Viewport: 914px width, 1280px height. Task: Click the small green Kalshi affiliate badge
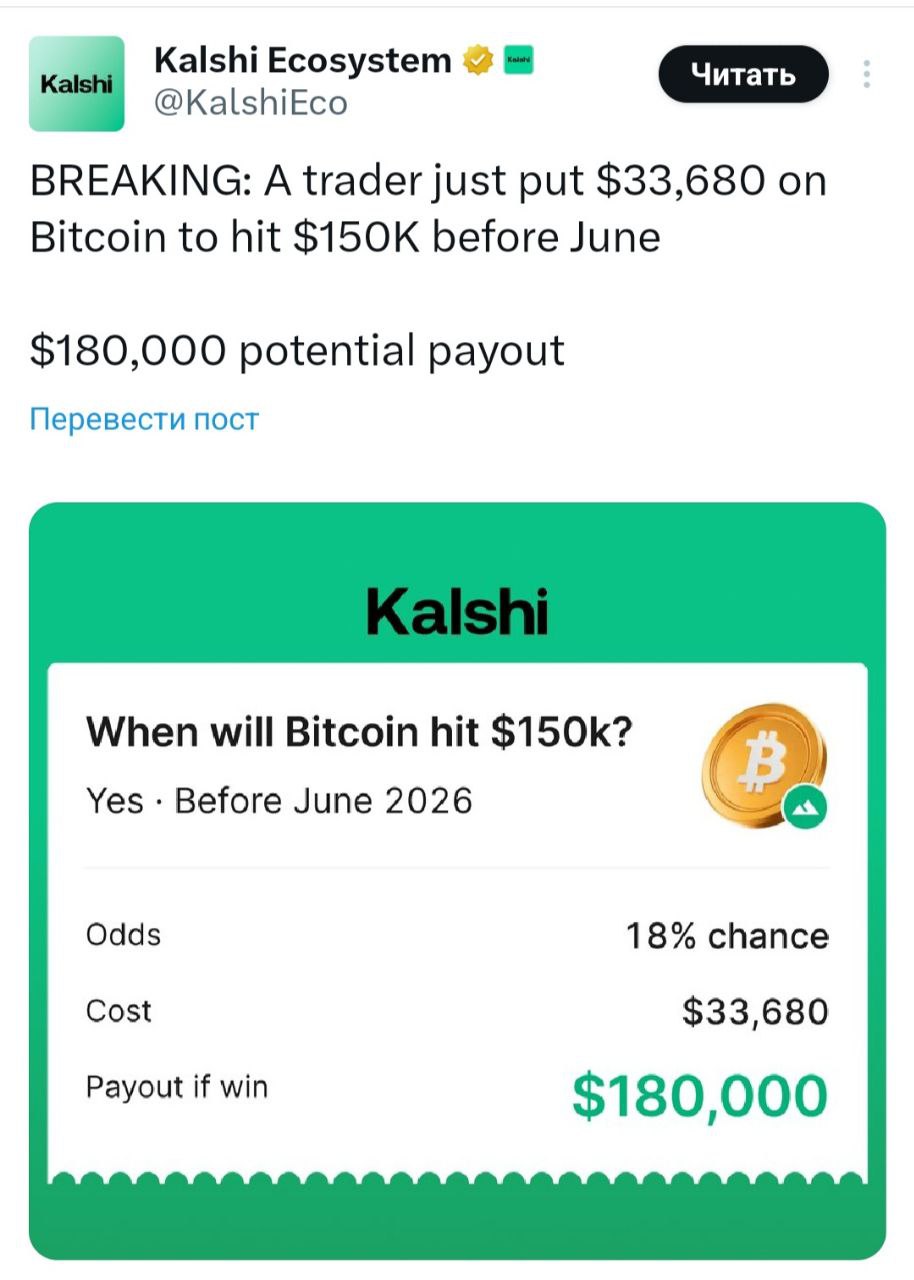click(518, 61)
